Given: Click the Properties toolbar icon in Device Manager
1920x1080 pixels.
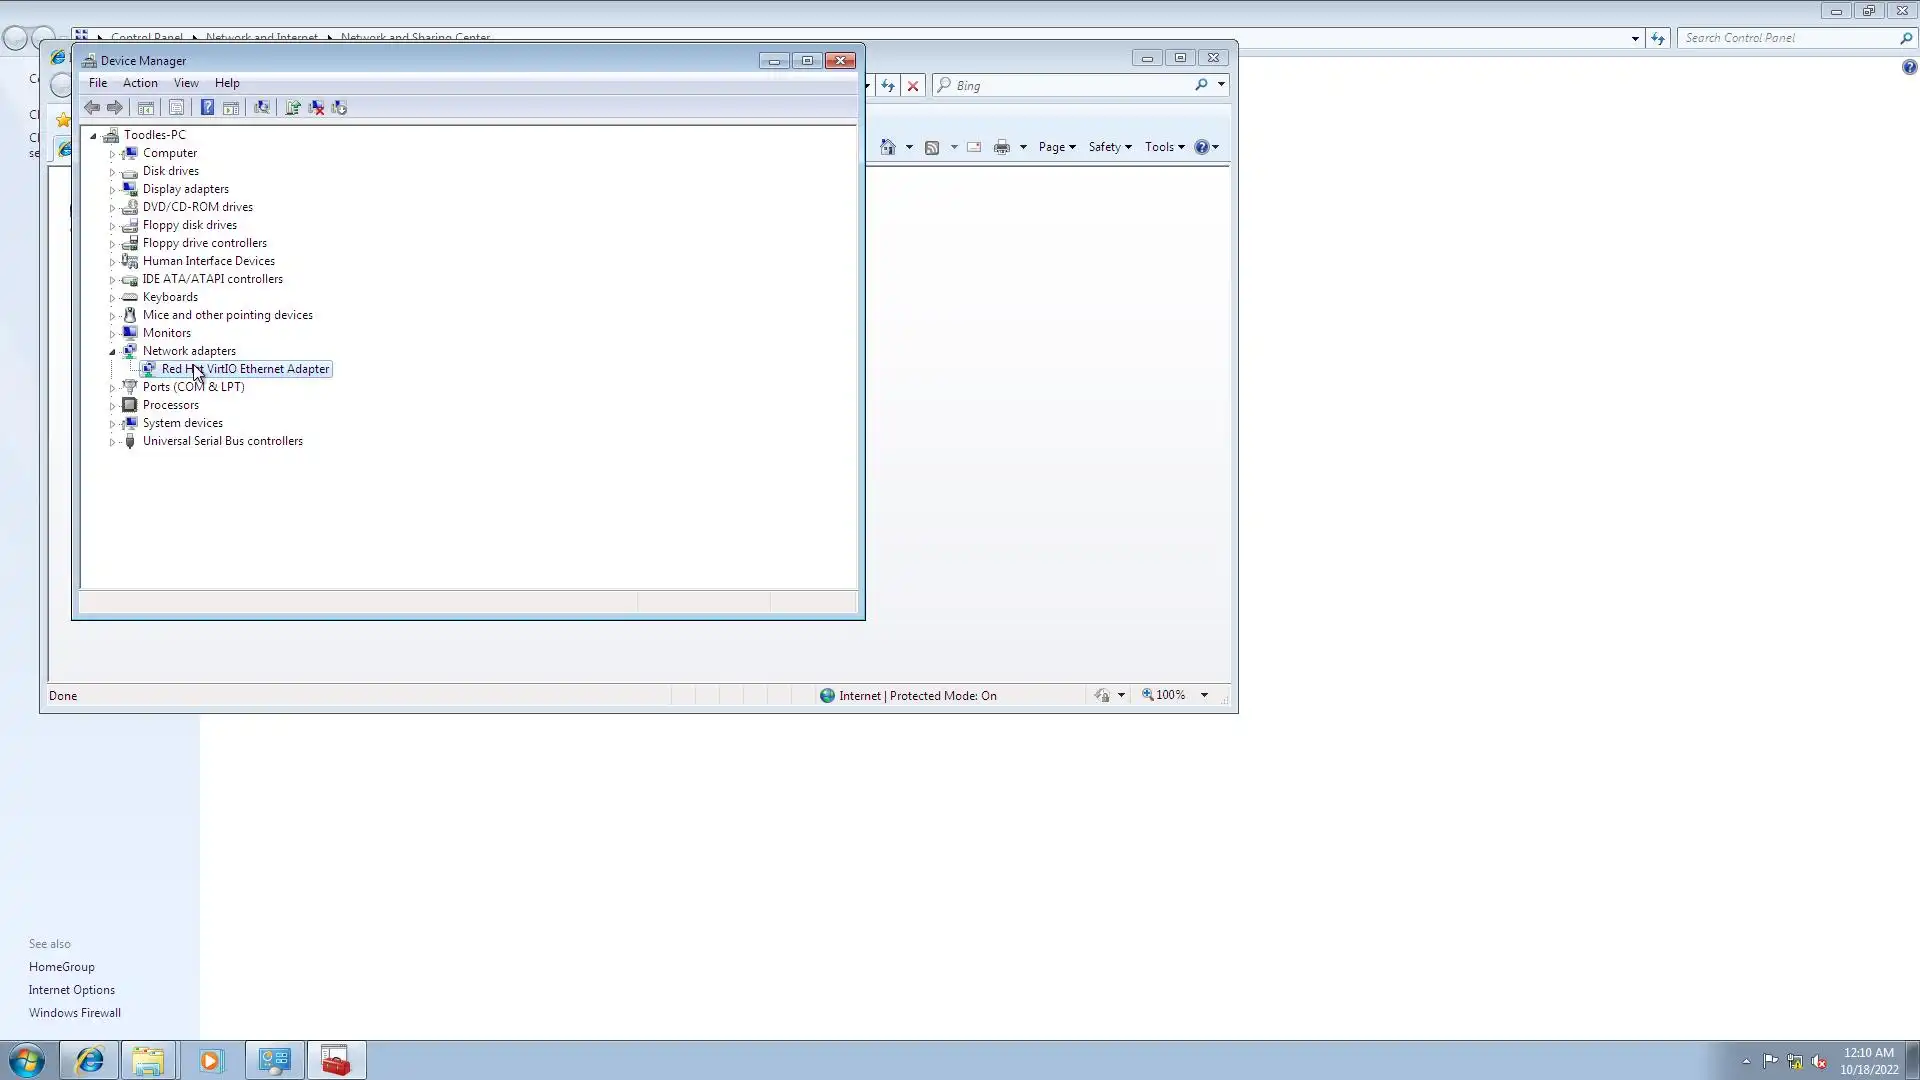Looking at the screenshot, I should [x=176, y=108].
